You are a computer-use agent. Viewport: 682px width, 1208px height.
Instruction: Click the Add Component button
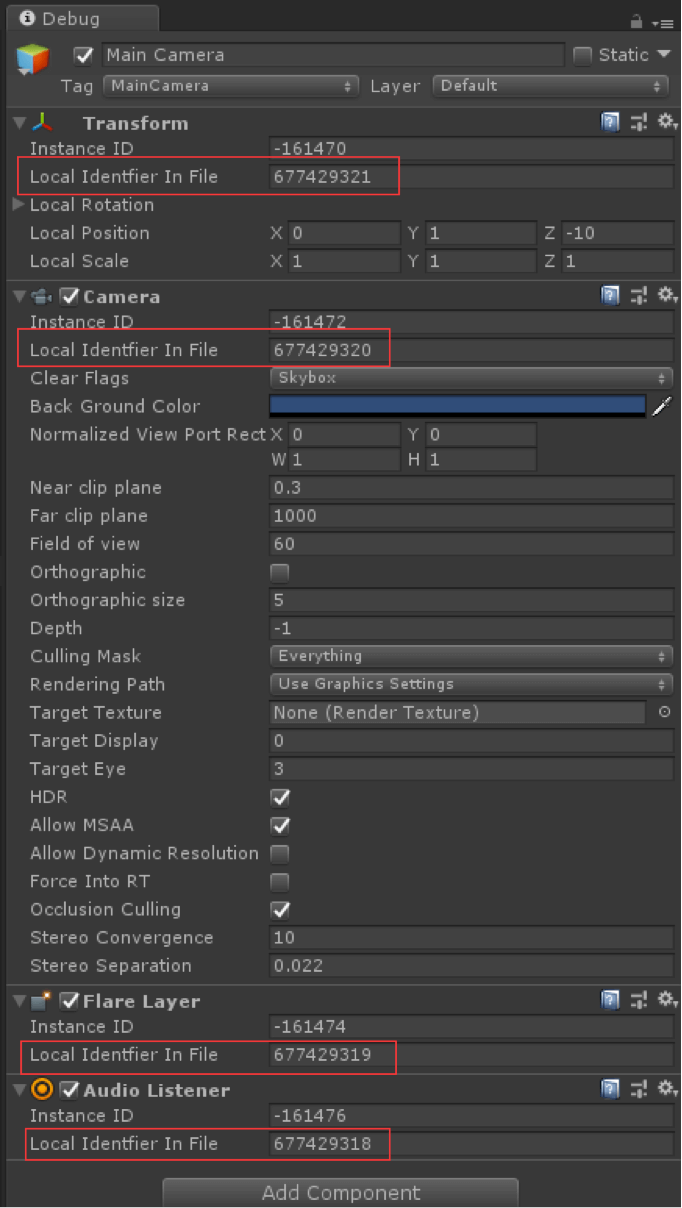click(340, 1192)
